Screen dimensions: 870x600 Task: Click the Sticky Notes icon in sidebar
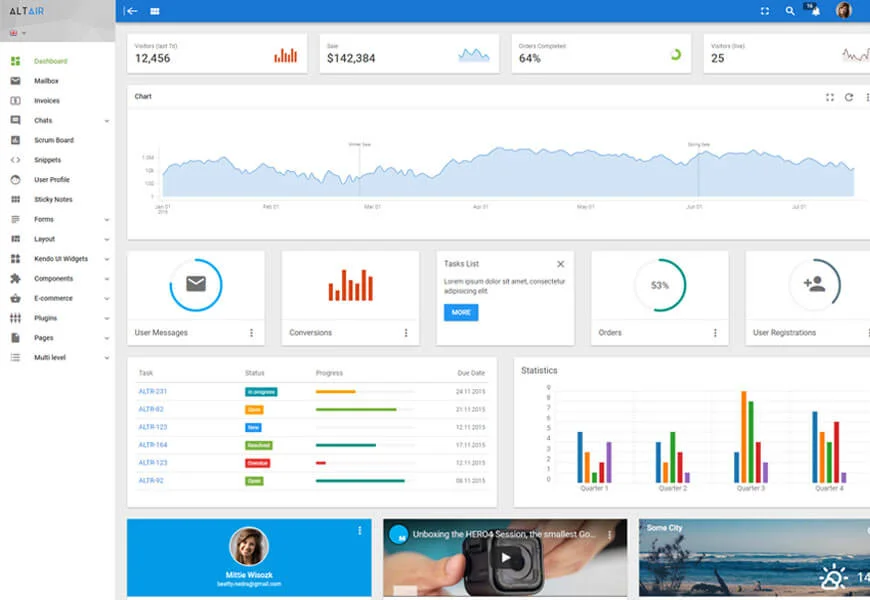click(x=16, y=199)
